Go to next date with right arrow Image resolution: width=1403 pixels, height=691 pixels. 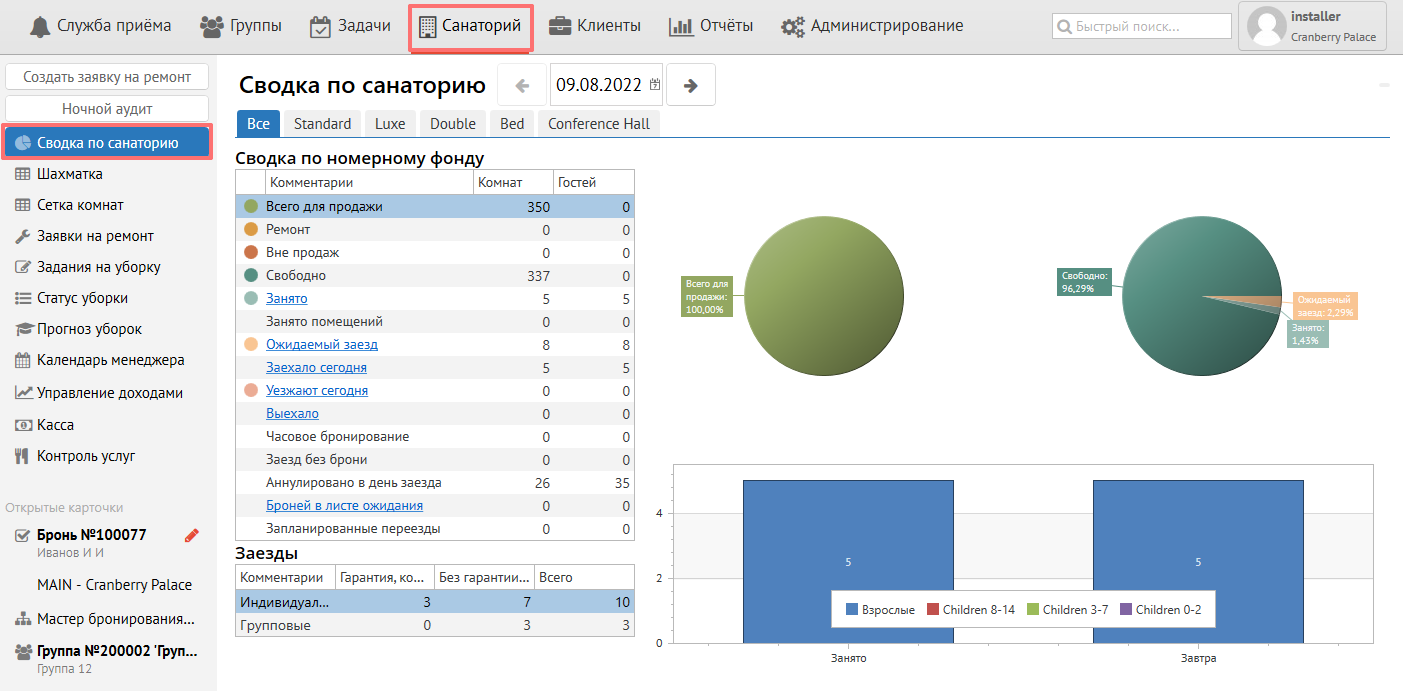[690, 85]
